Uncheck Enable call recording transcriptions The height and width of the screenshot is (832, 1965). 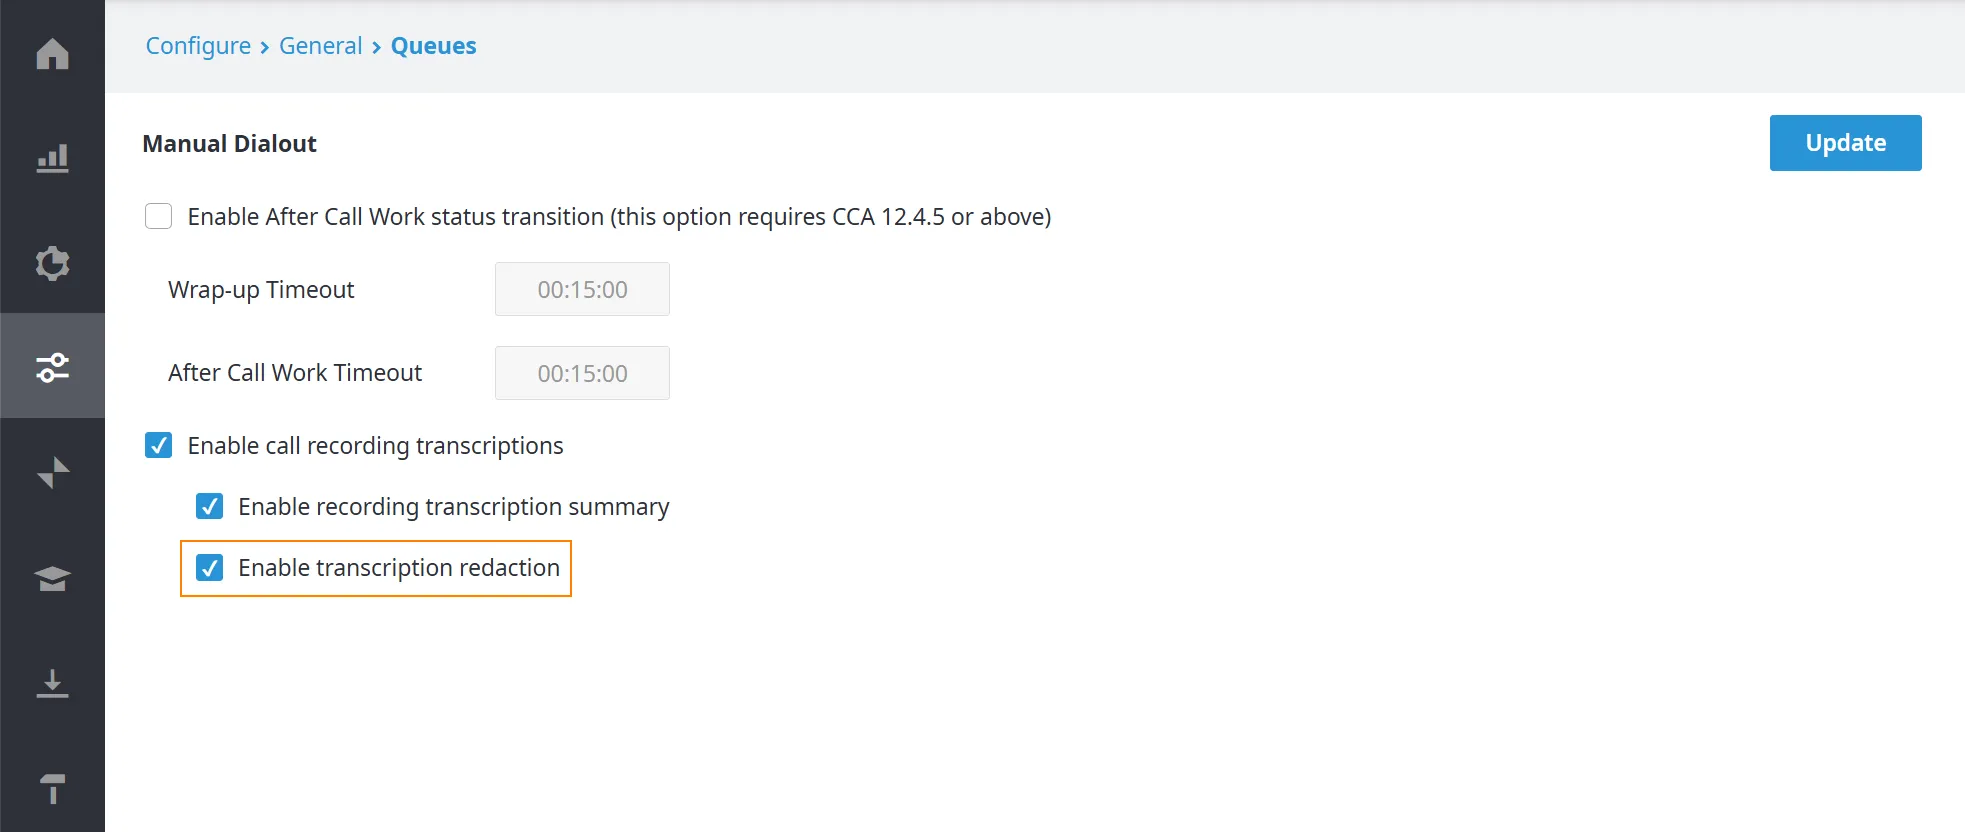point(159,445)
